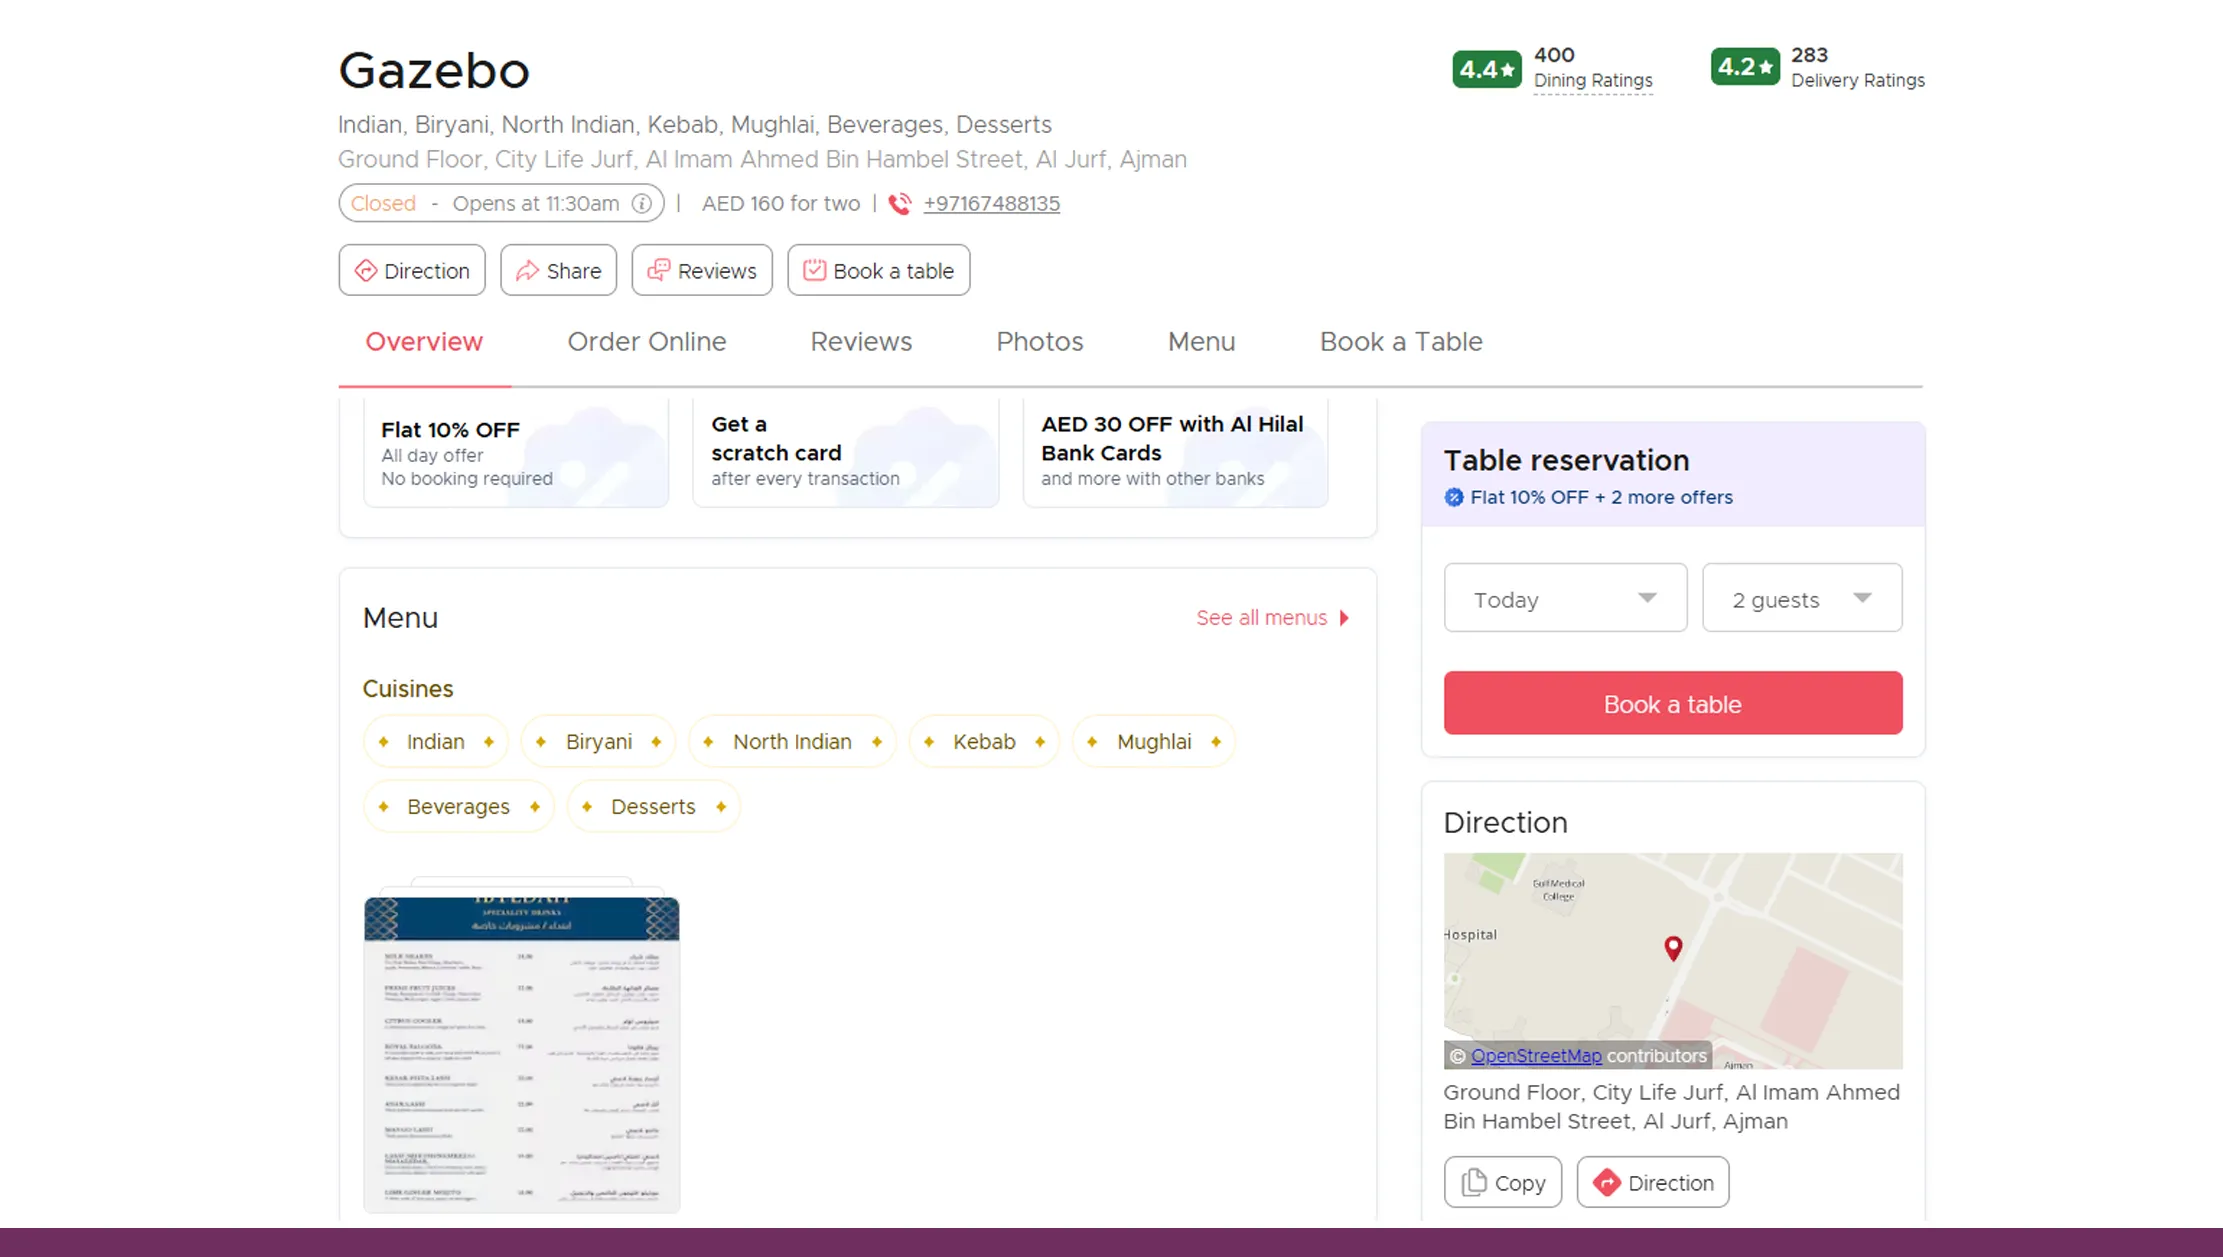The width and height of the screenshot is (2223, 1257).
Task: Open the menu image thumbnail
Action: pyautogui.click(x=521, y=1052)
